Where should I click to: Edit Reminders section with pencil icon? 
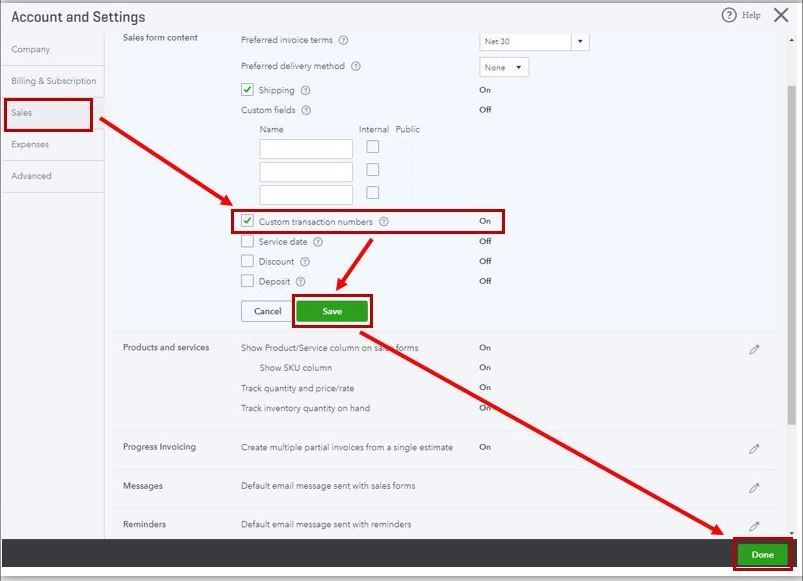tap(754, 526)
